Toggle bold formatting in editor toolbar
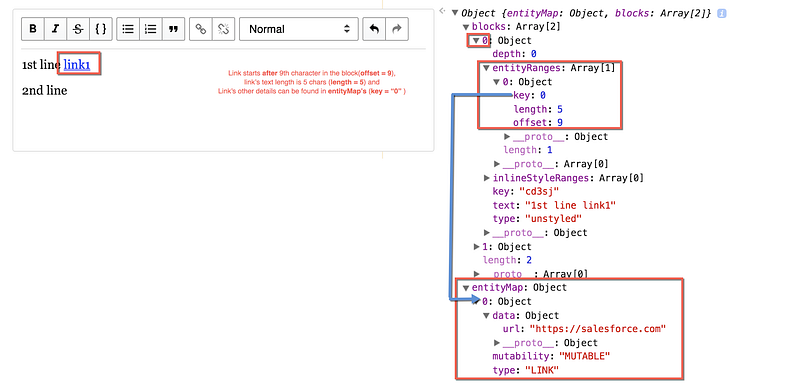This screenshot has height=390, width=800. pos(33,29)
